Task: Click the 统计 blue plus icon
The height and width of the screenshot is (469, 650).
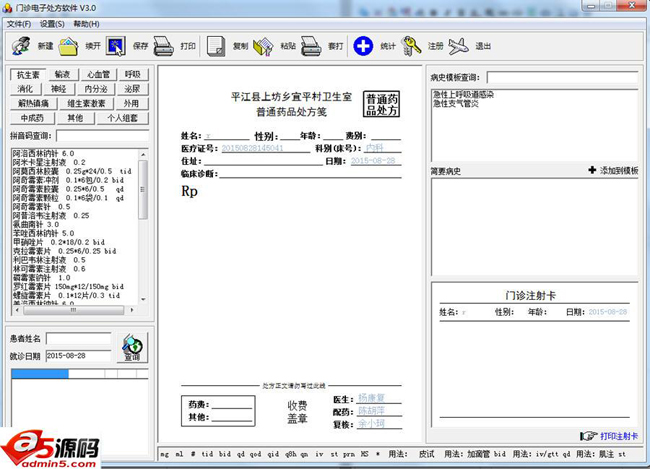Action: point(363,45)
